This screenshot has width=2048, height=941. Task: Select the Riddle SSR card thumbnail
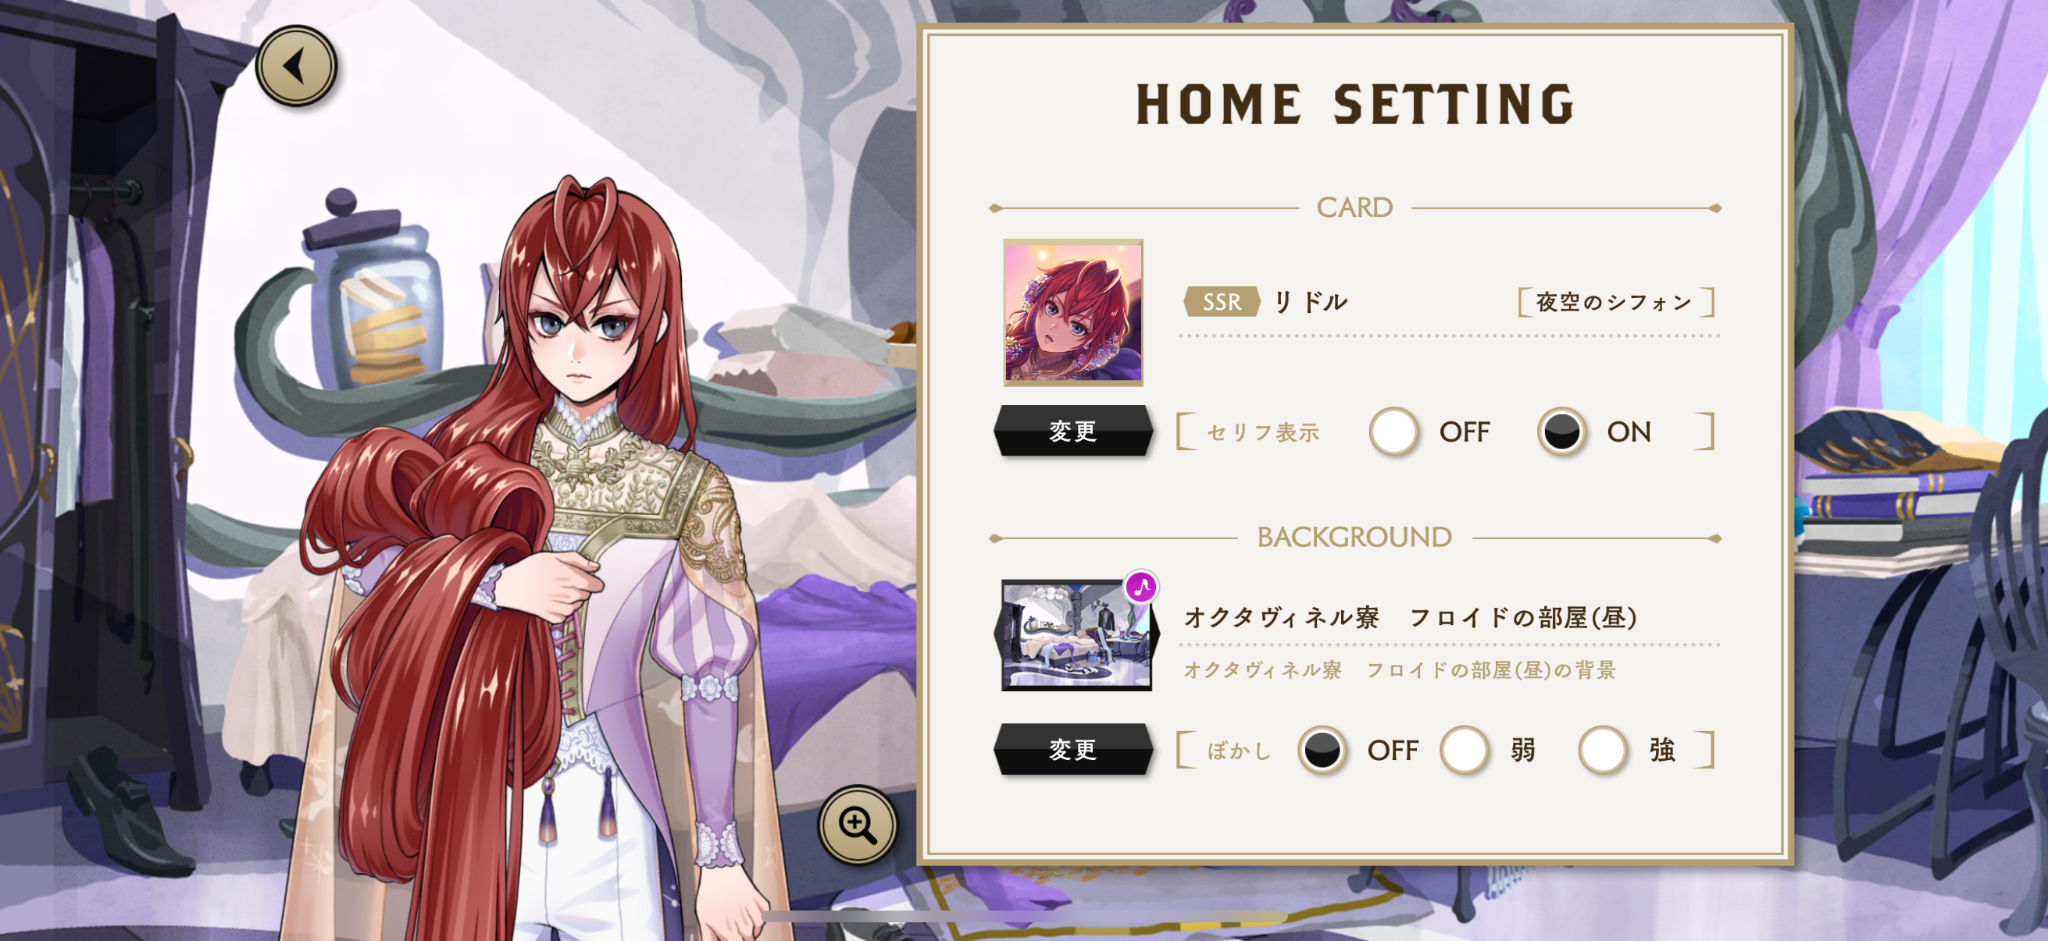coord(1073,312)
